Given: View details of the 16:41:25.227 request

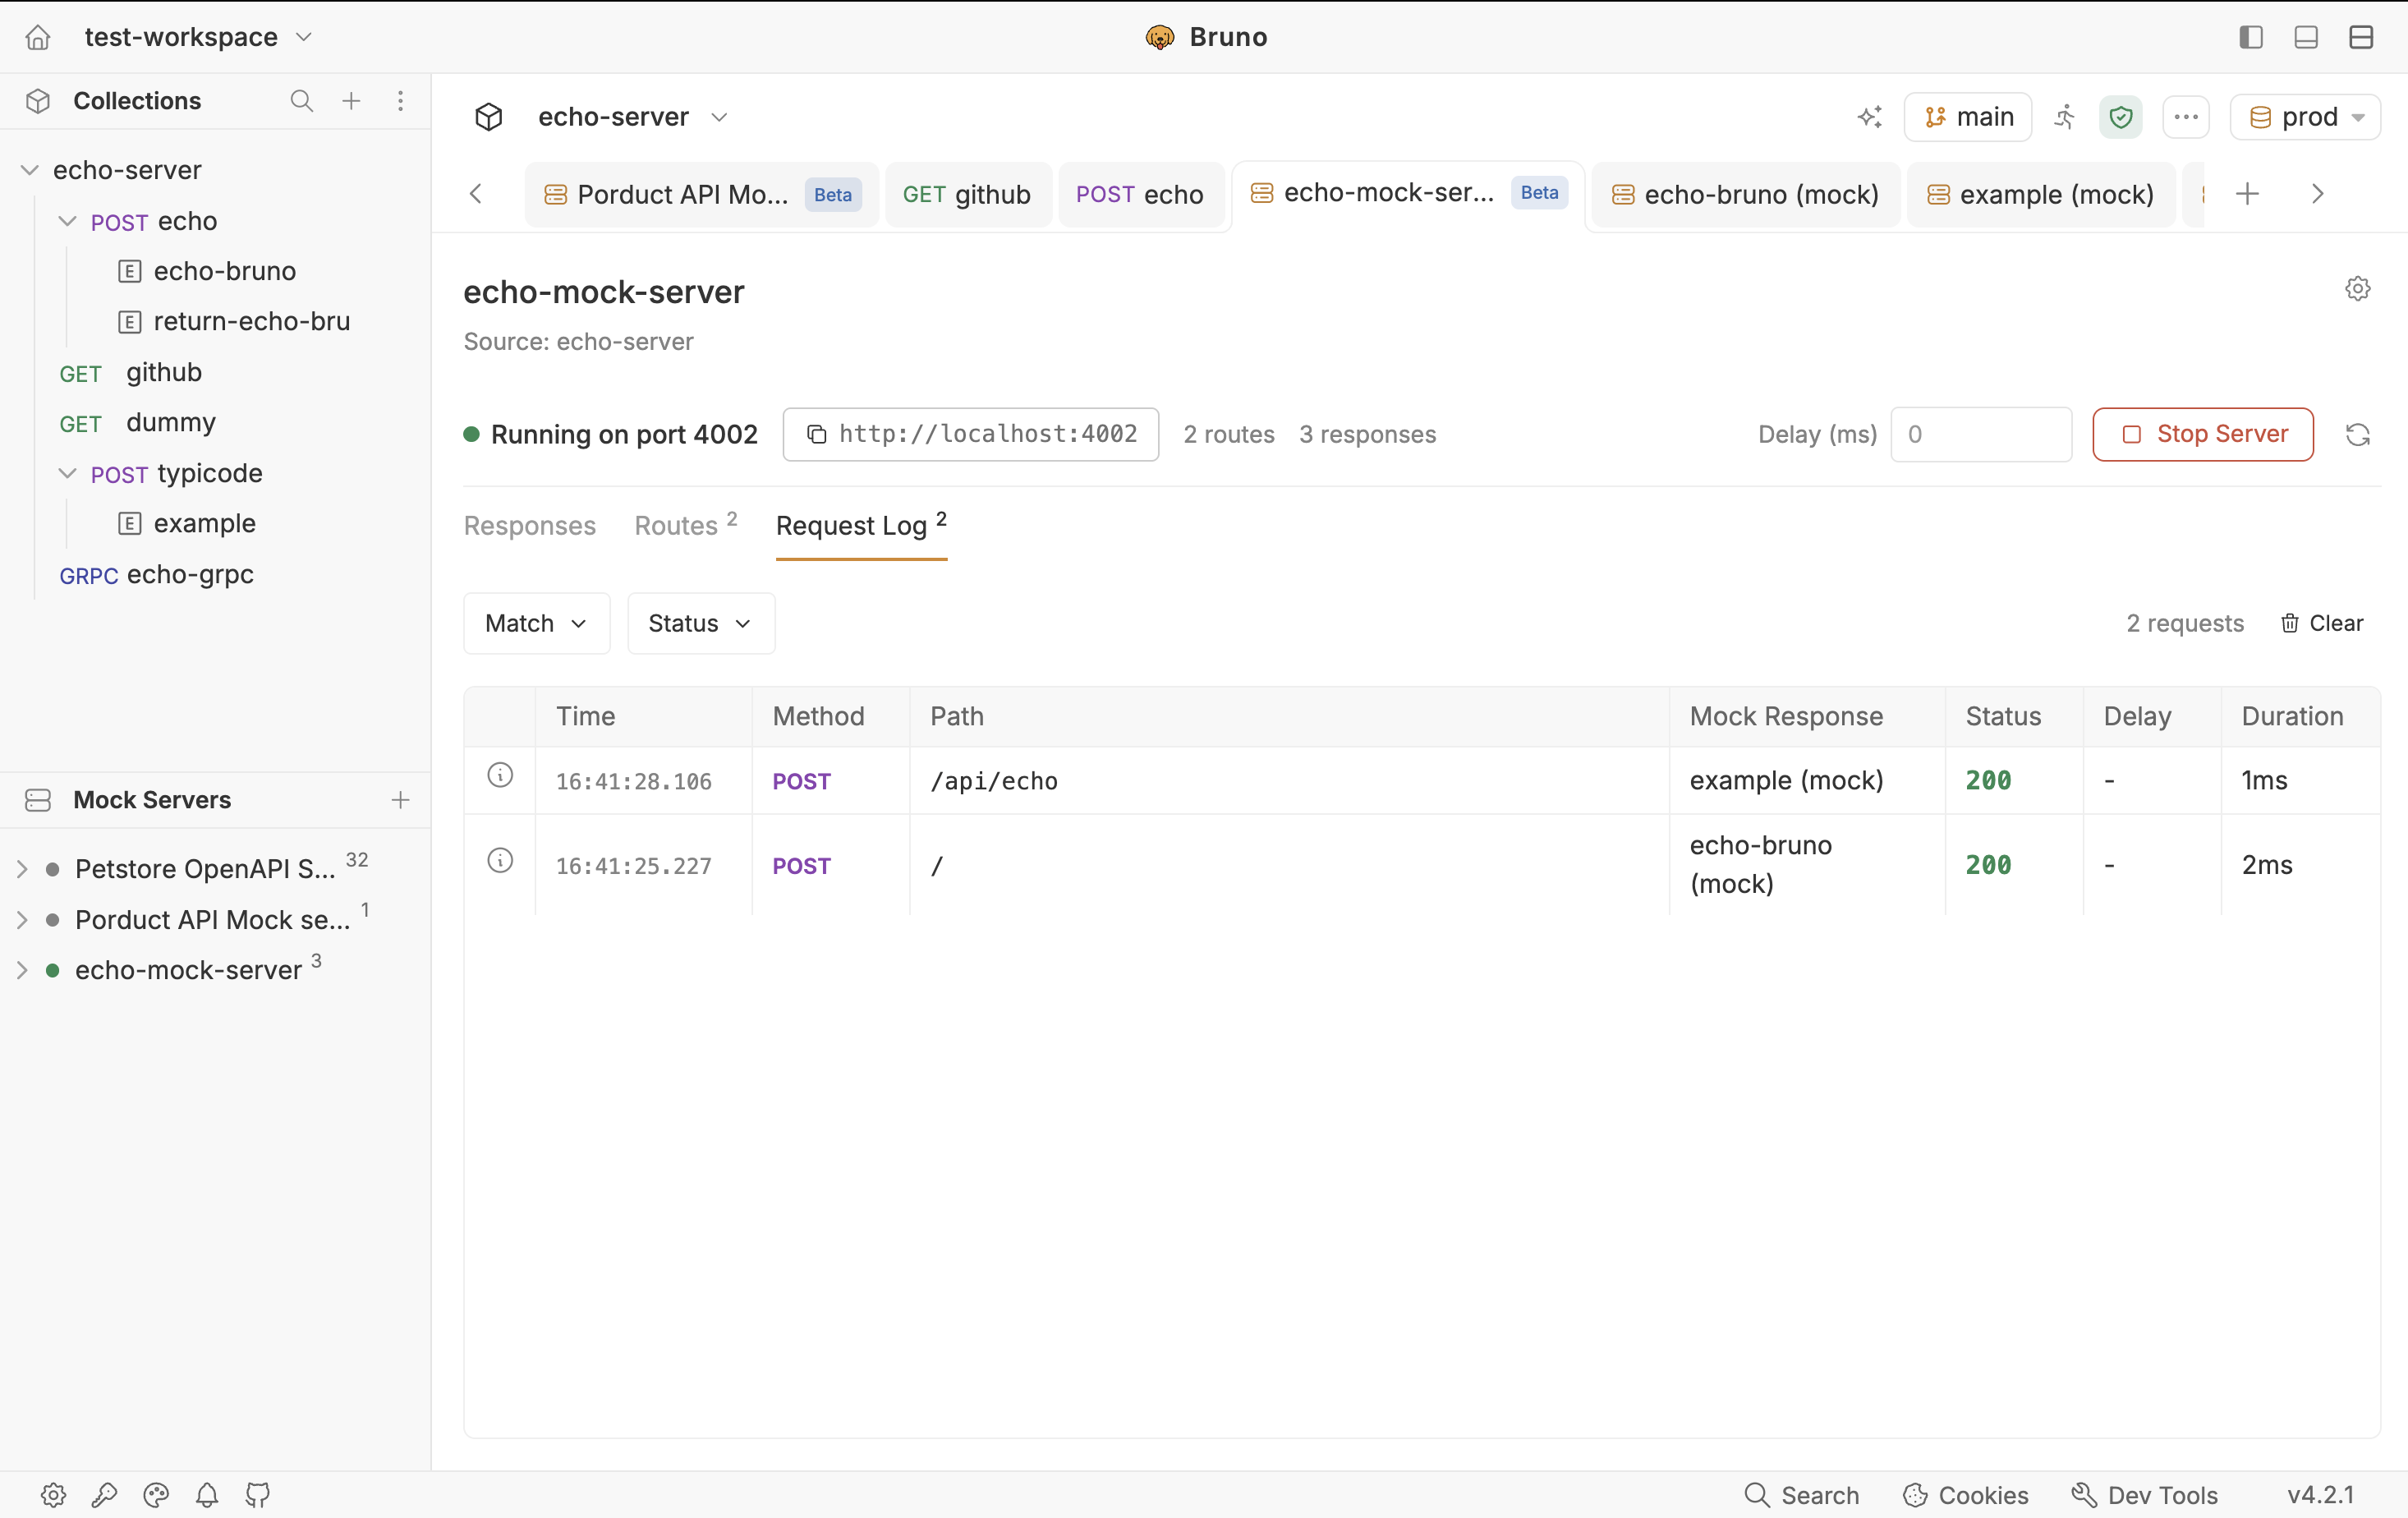Looking at the screenshot, I should coord(500,860).
